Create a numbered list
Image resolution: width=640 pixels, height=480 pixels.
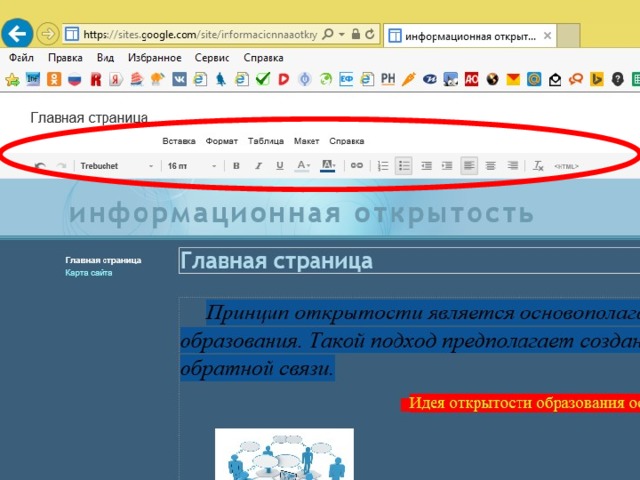(383, 166)
